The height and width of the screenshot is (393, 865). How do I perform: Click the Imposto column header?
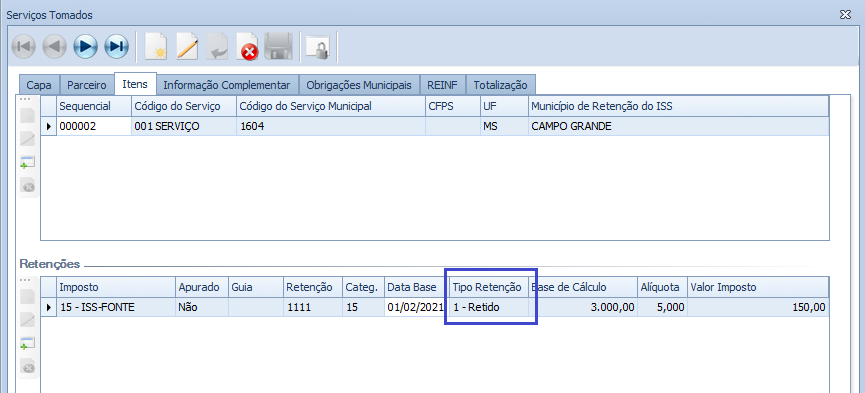[x=116, y=287]
